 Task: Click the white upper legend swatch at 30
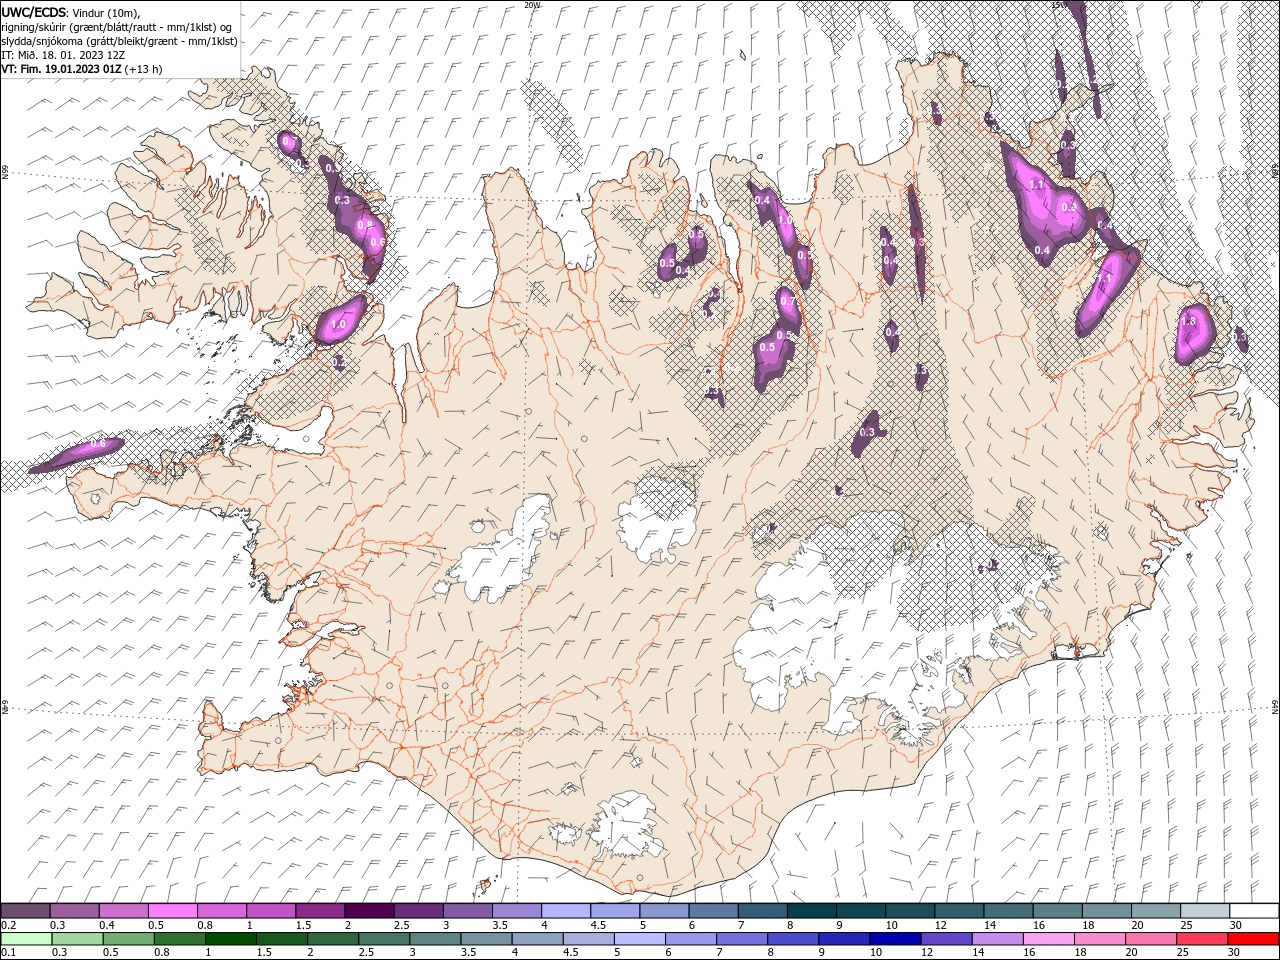pos(1253,911)
